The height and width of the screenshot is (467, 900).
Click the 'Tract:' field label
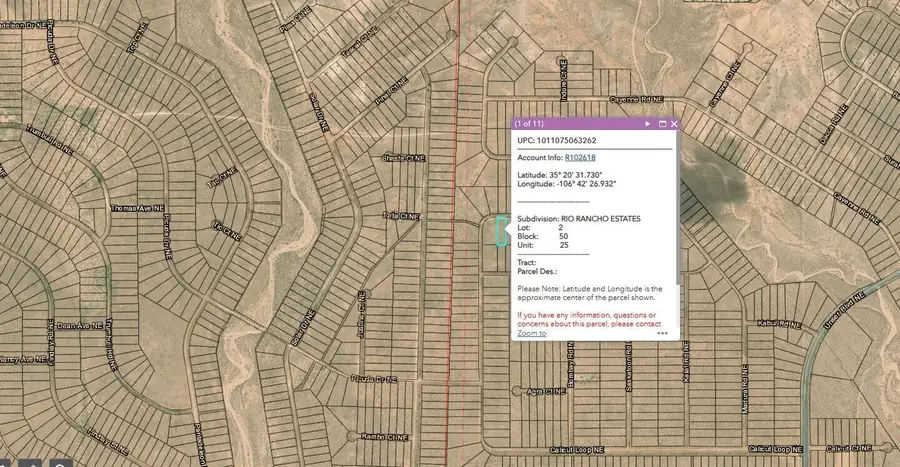pos(526,262)
